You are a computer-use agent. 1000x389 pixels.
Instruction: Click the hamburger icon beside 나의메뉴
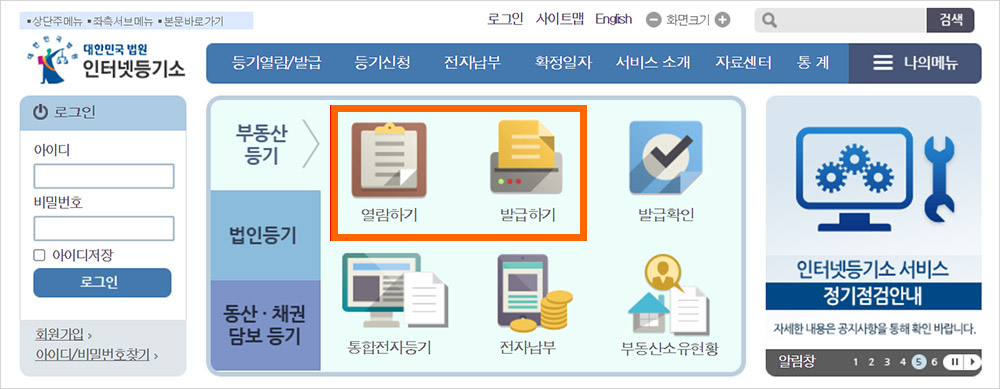pos(883,63)
